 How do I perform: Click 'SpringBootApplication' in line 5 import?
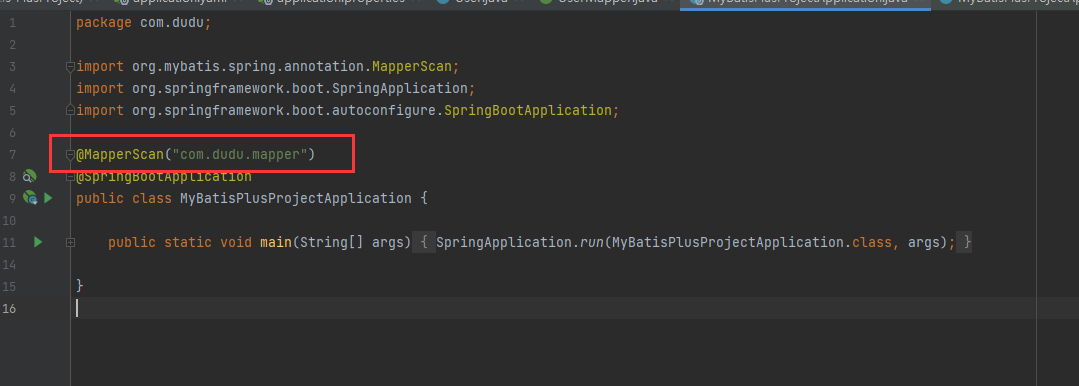tap(528, 110)
